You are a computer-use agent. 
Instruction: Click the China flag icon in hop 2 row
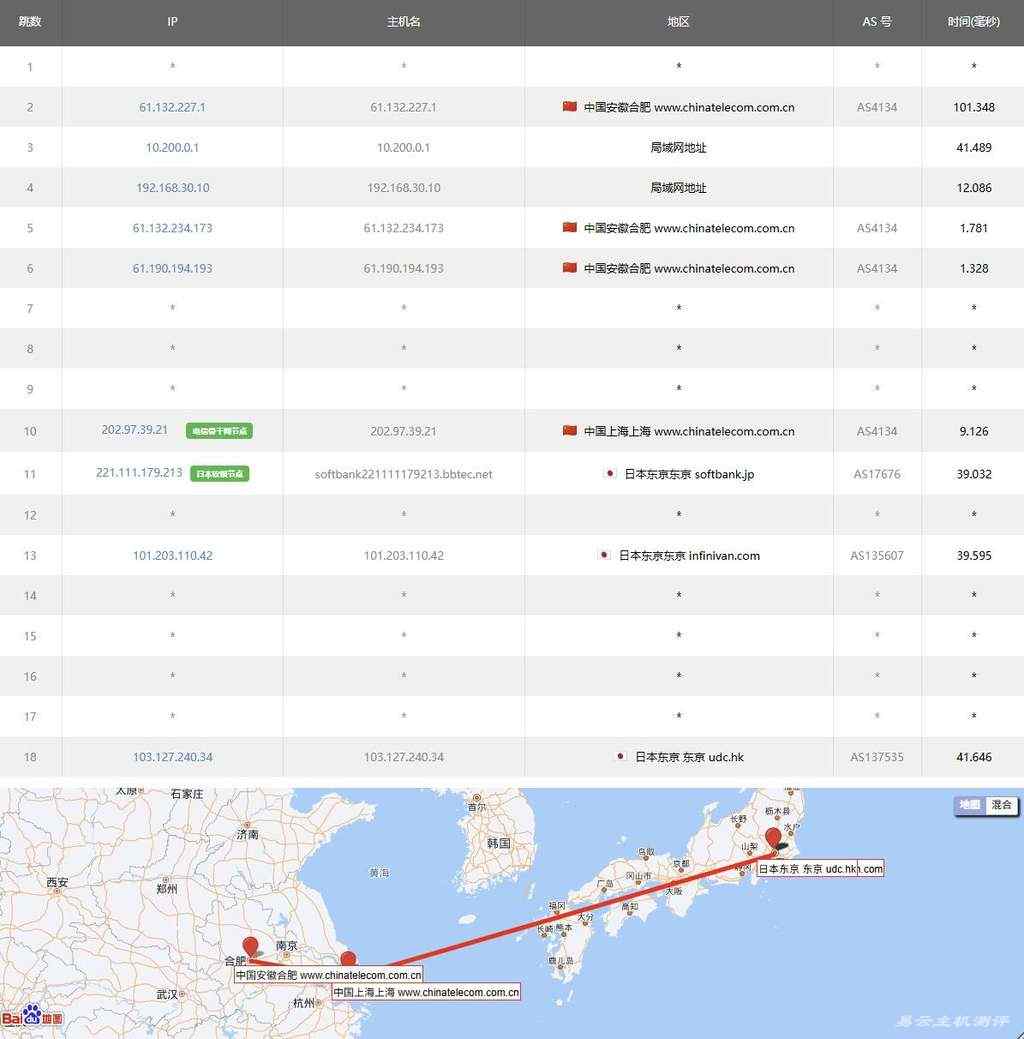[x=569, y=106]
